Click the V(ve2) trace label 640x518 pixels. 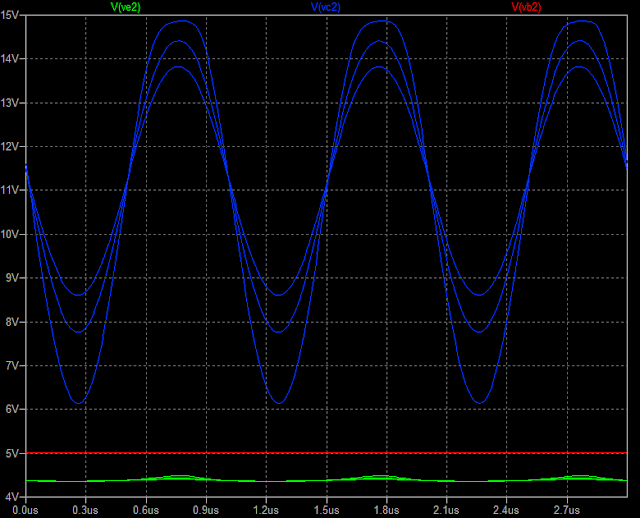click(x=126, y=7)
